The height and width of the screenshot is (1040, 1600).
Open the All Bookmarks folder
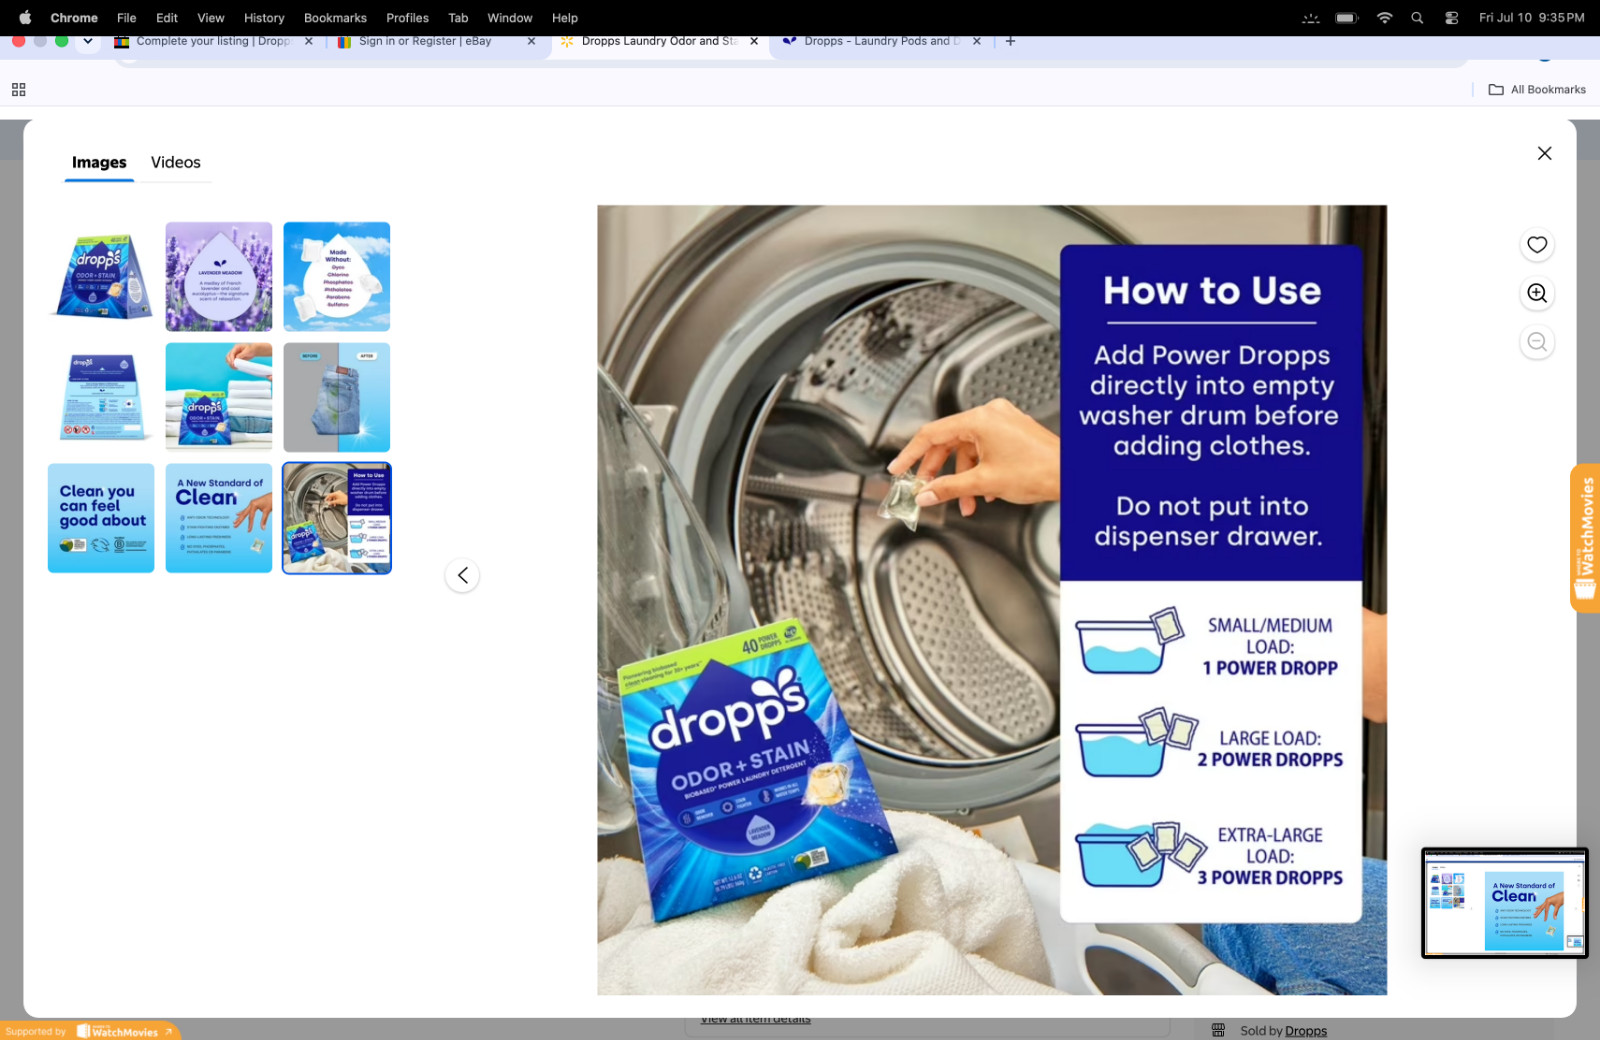(x=1537, y=89)
